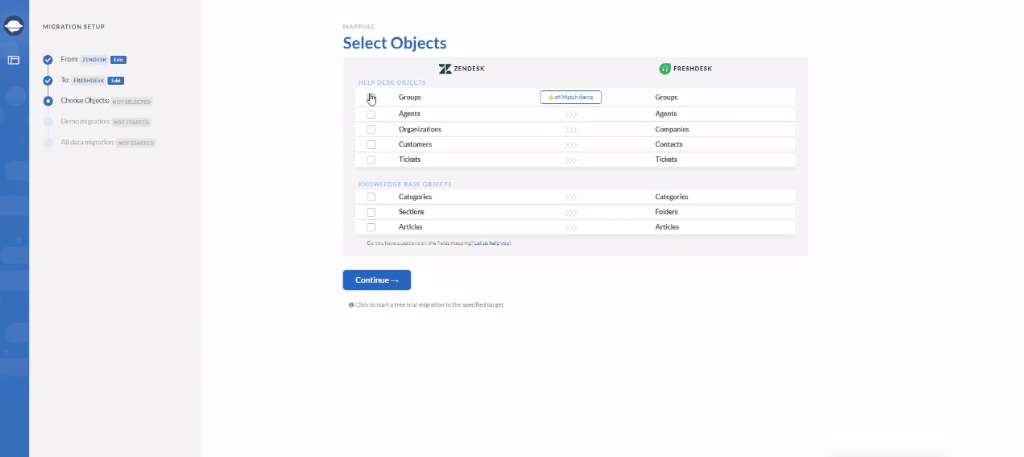Tick the Groups checkbox
The height and width of the screenshot is (457, 1024).
pos(371,97)
